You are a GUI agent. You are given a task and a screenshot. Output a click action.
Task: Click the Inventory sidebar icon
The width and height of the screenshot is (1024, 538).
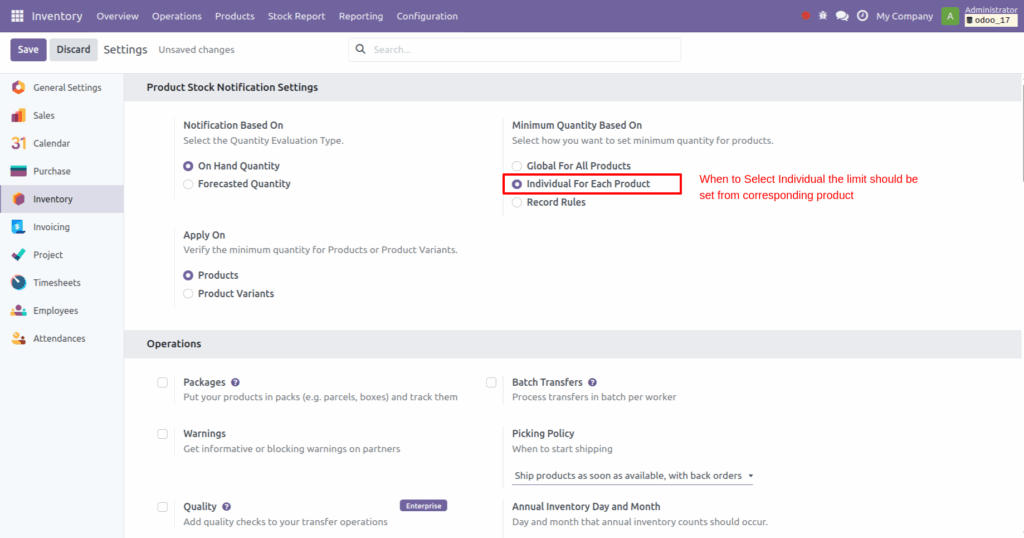[x=18, y=199]
